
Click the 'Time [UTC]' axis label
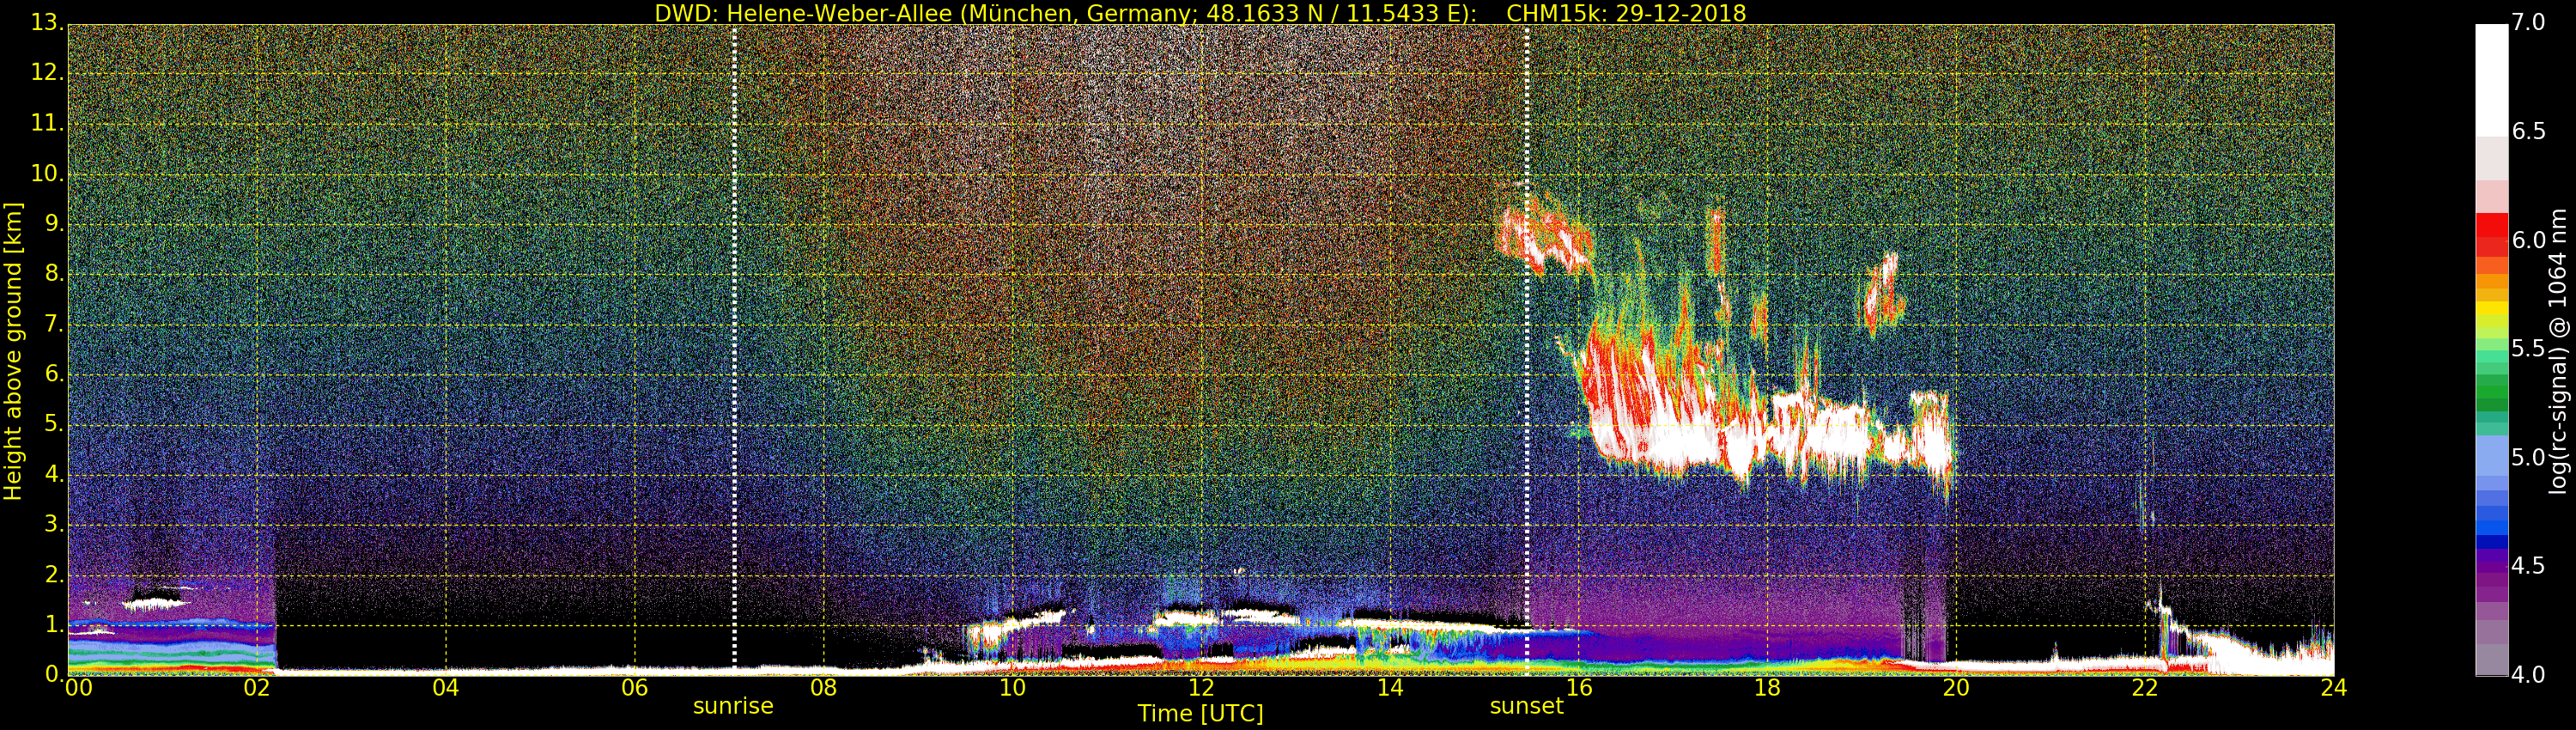point(1200,714)
